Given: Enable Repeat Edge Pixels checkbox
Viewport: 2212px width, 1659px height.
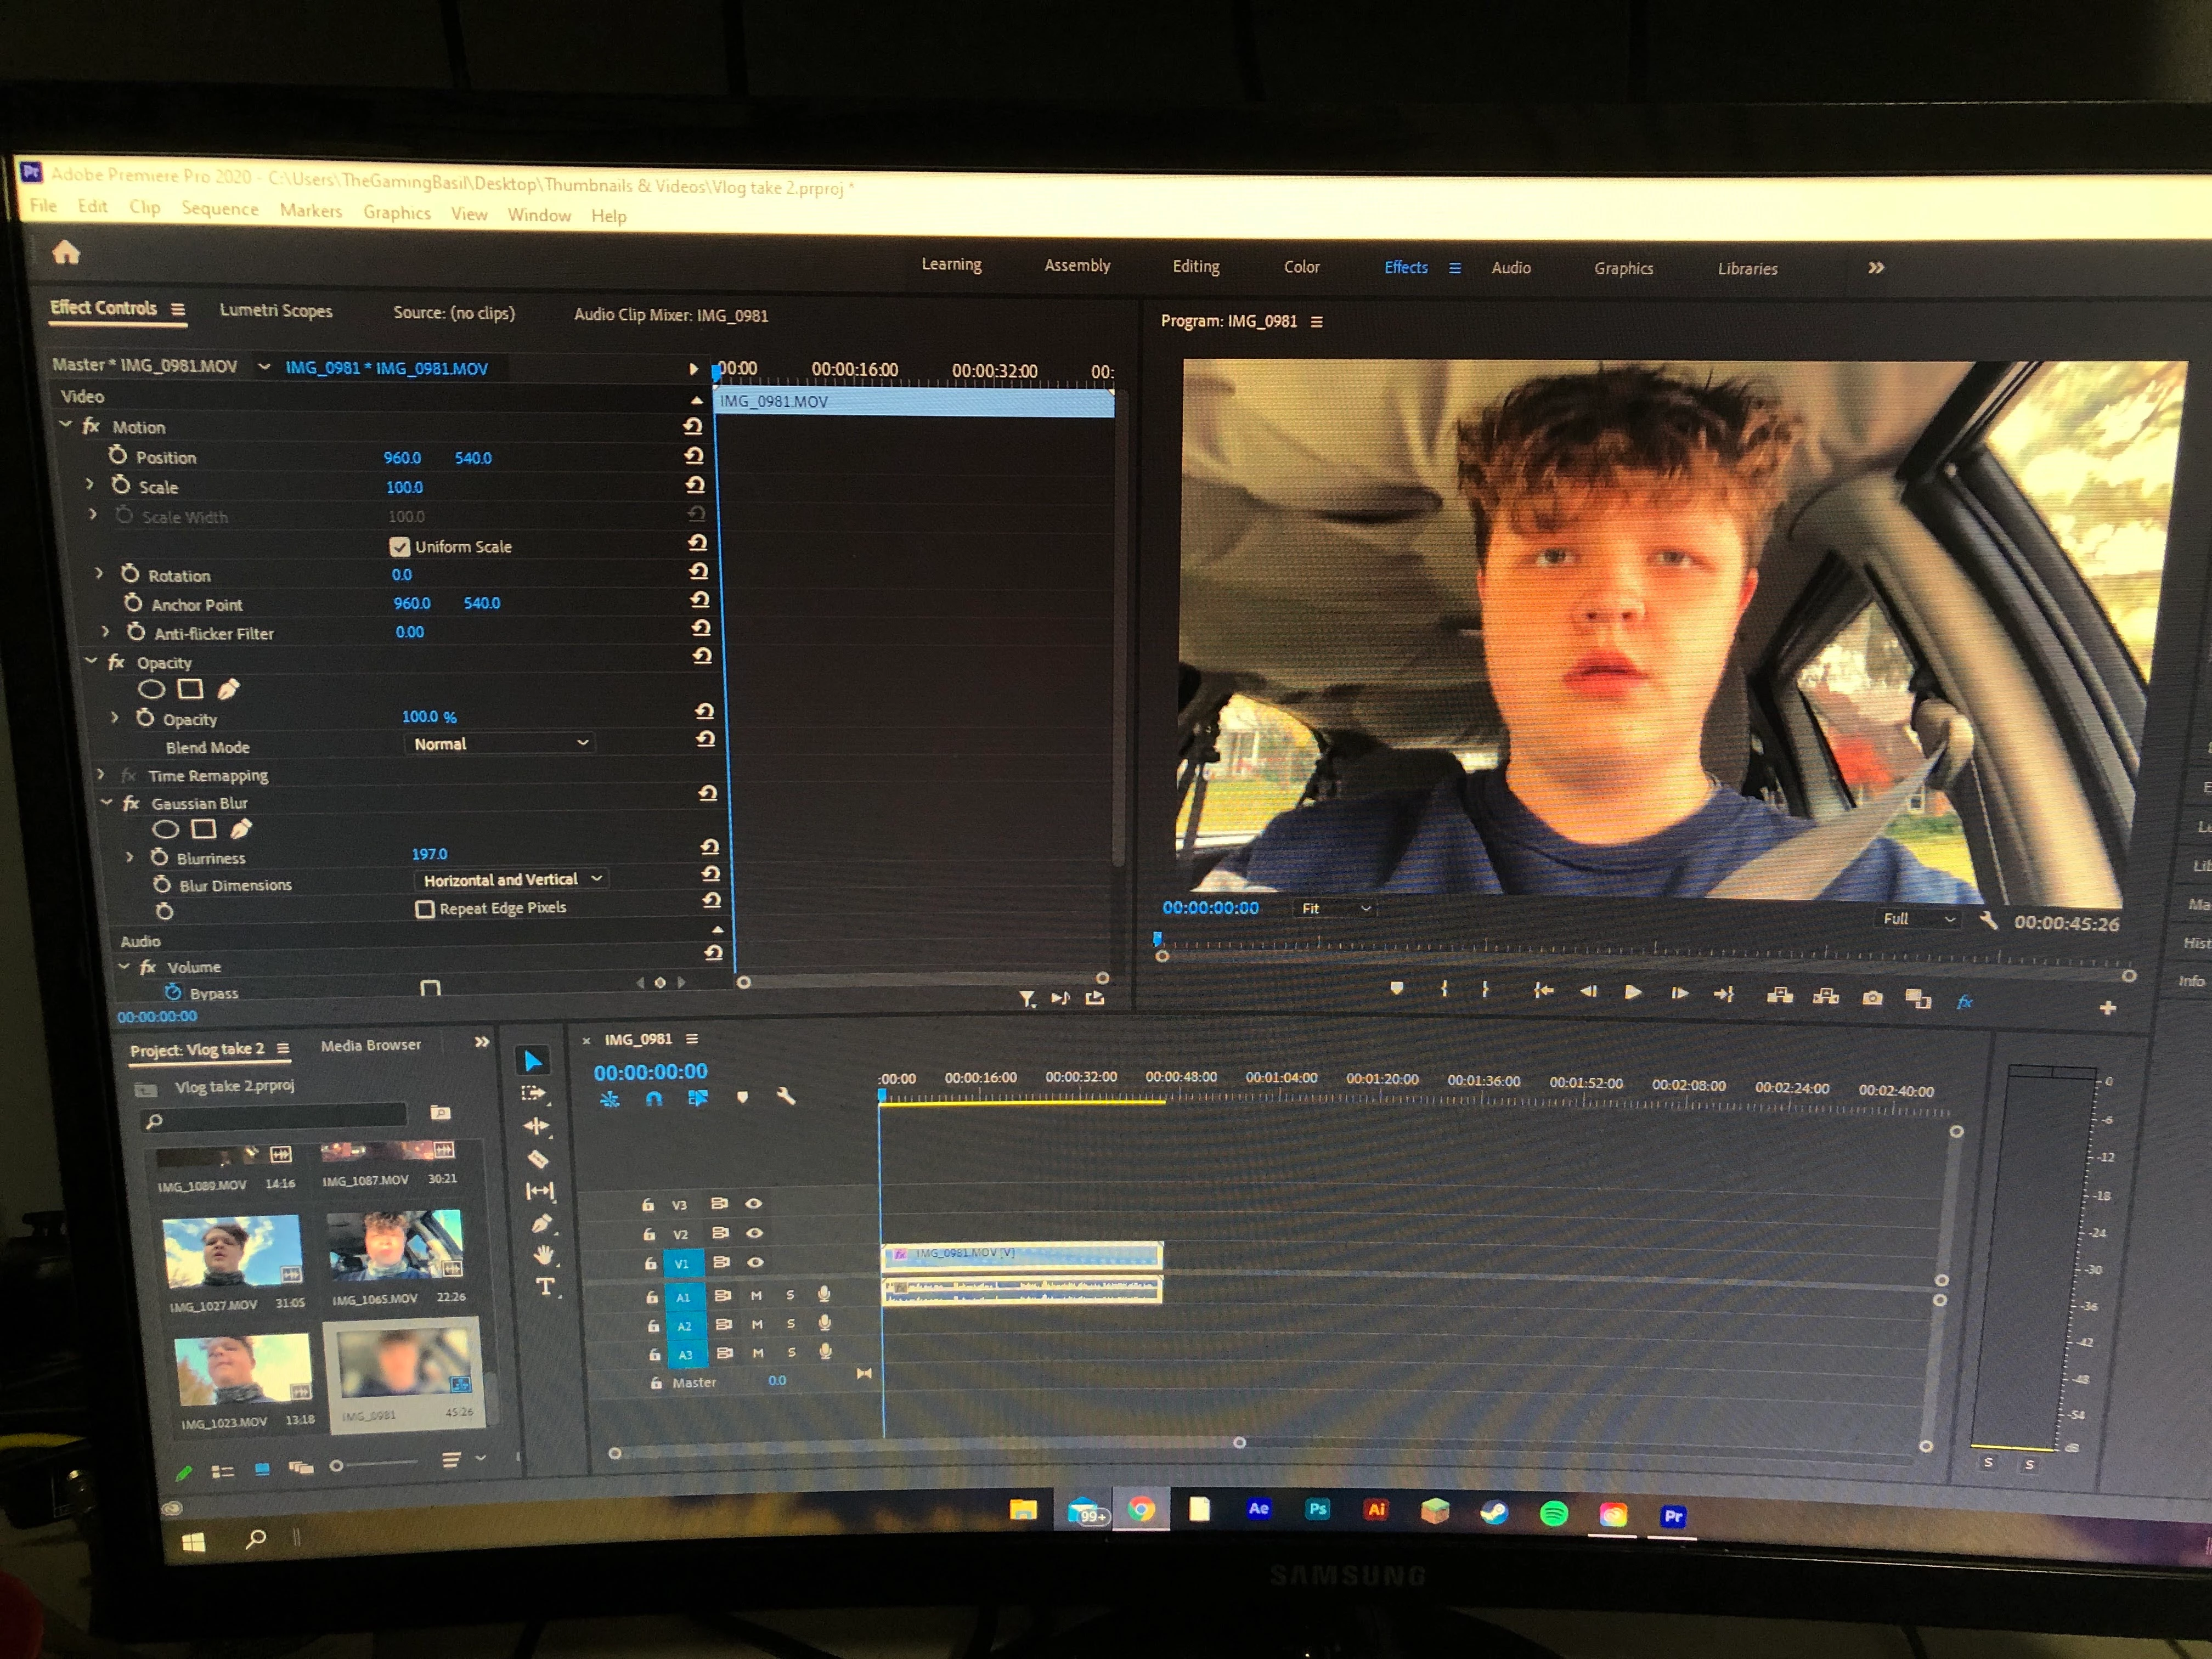Looking at the screenshot, I should (425, 909).
